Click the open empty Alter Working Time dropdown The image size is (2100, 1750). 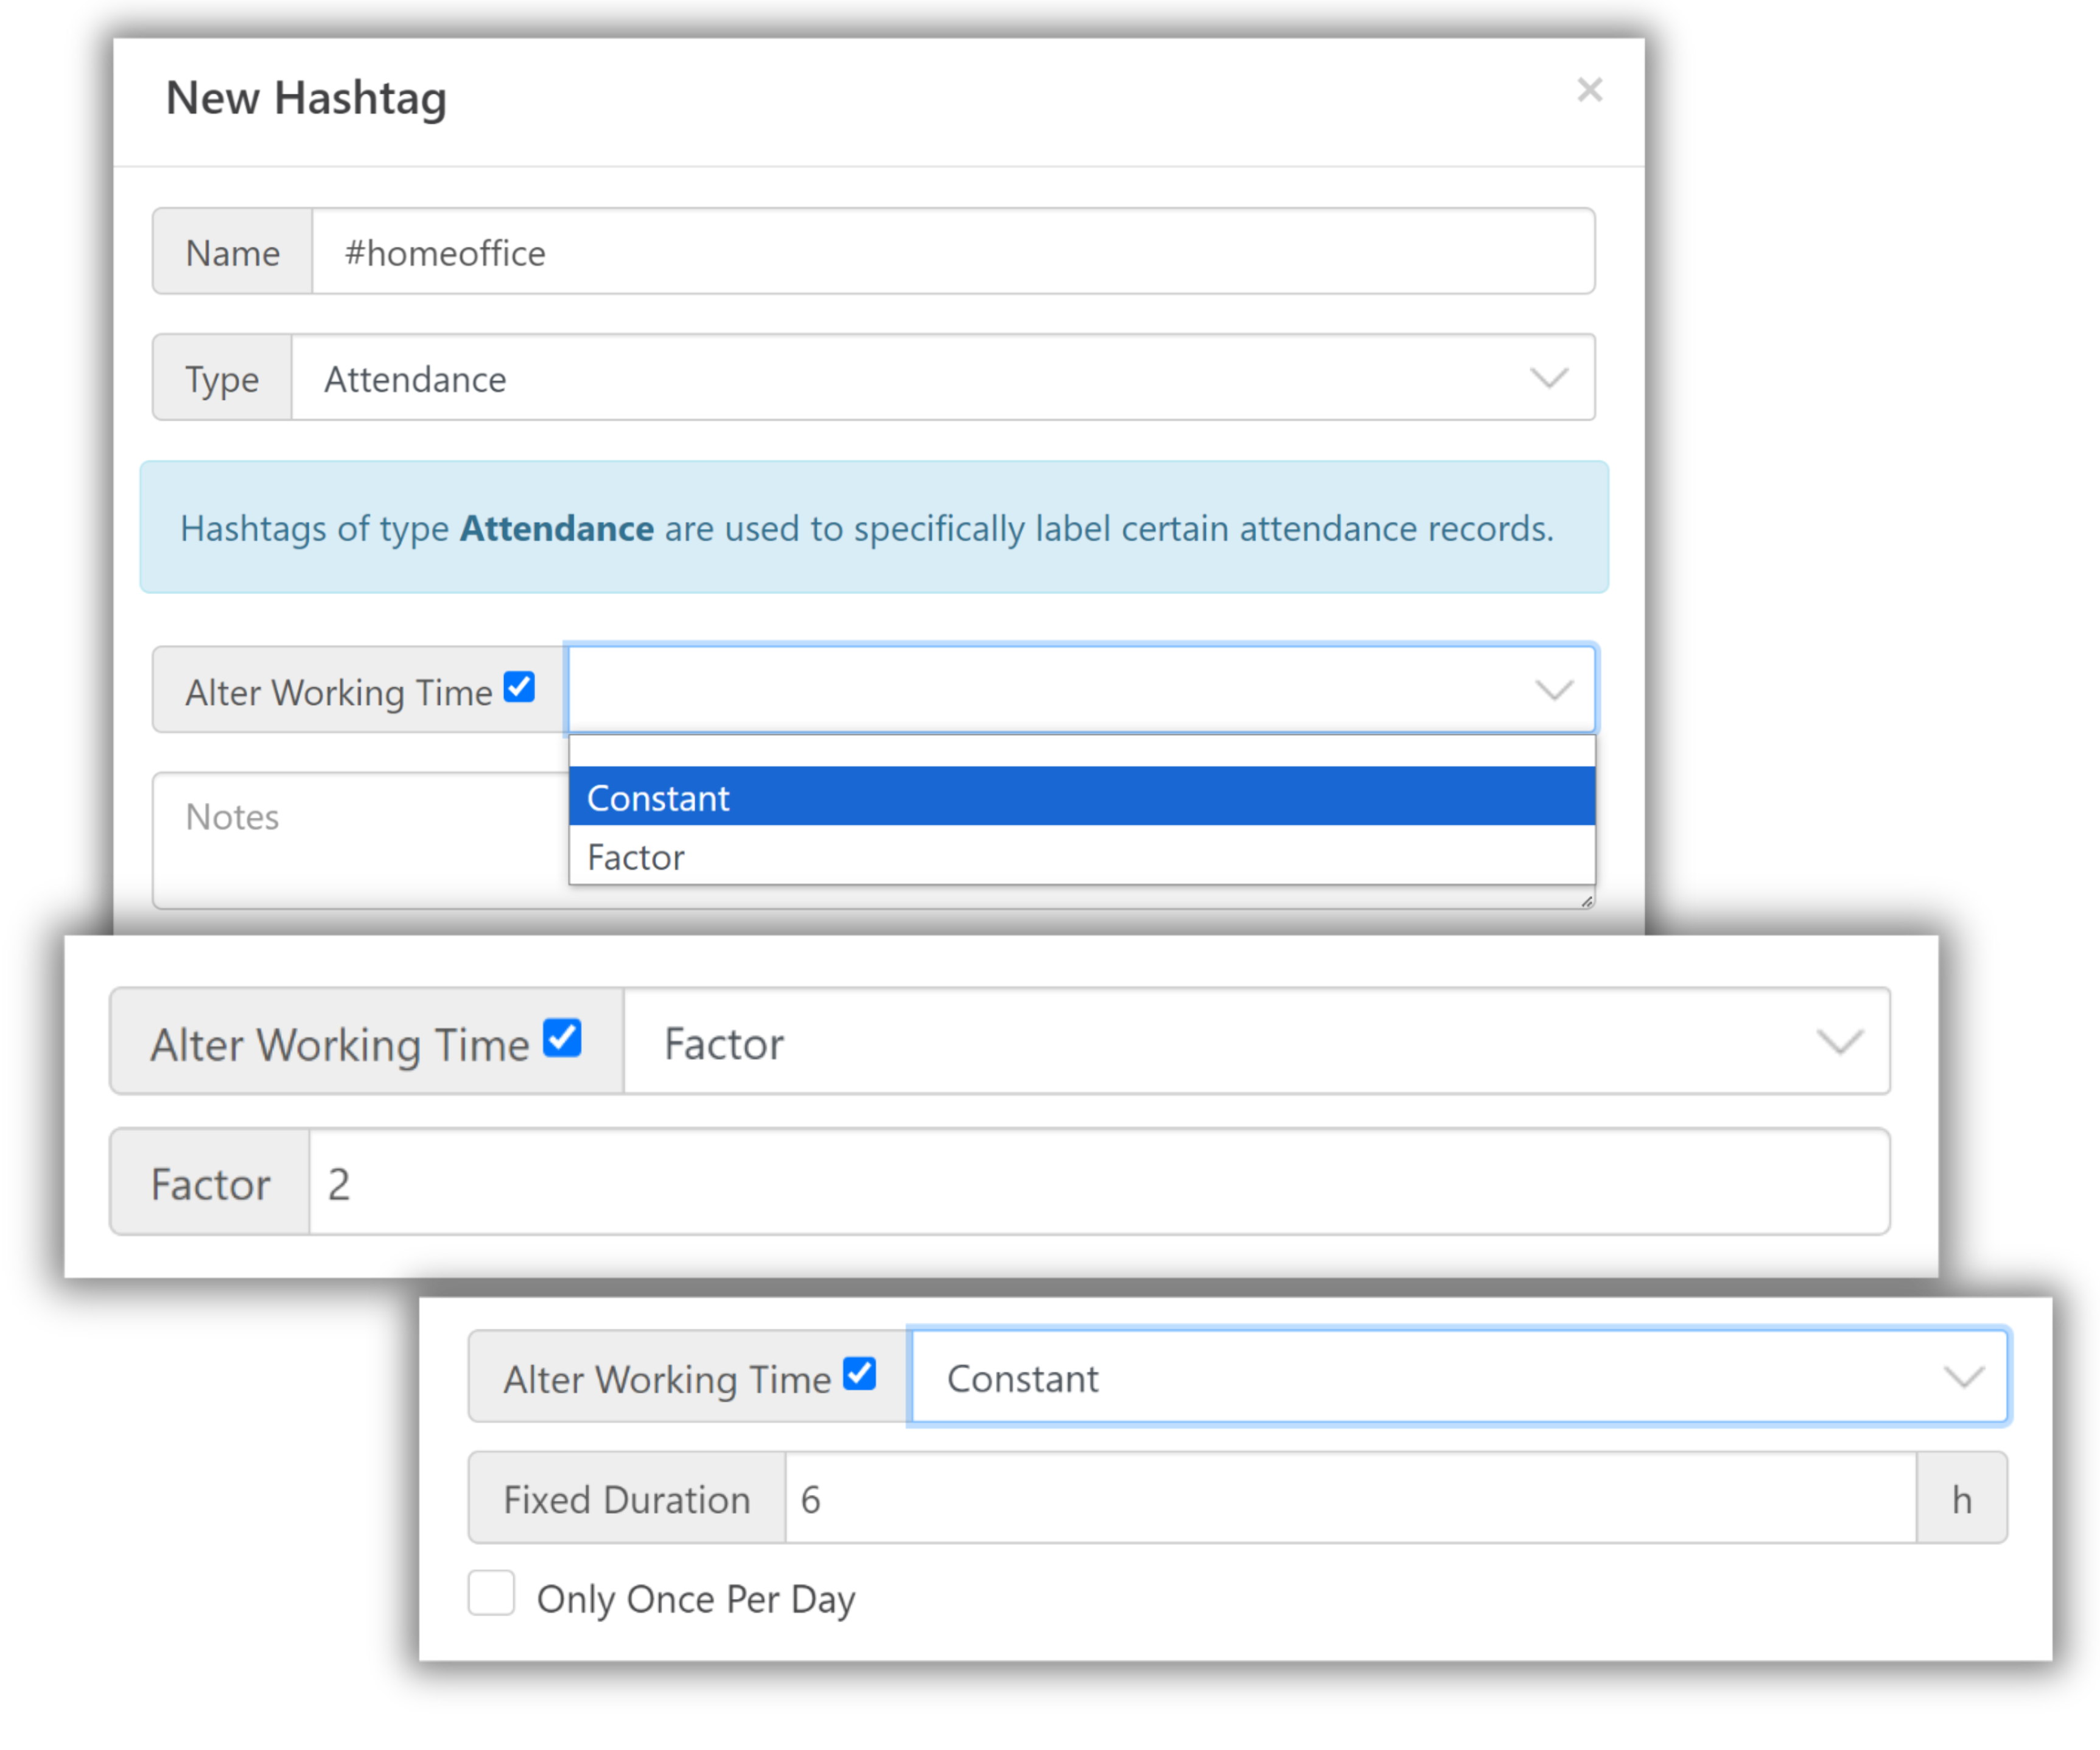point(1050,690)
